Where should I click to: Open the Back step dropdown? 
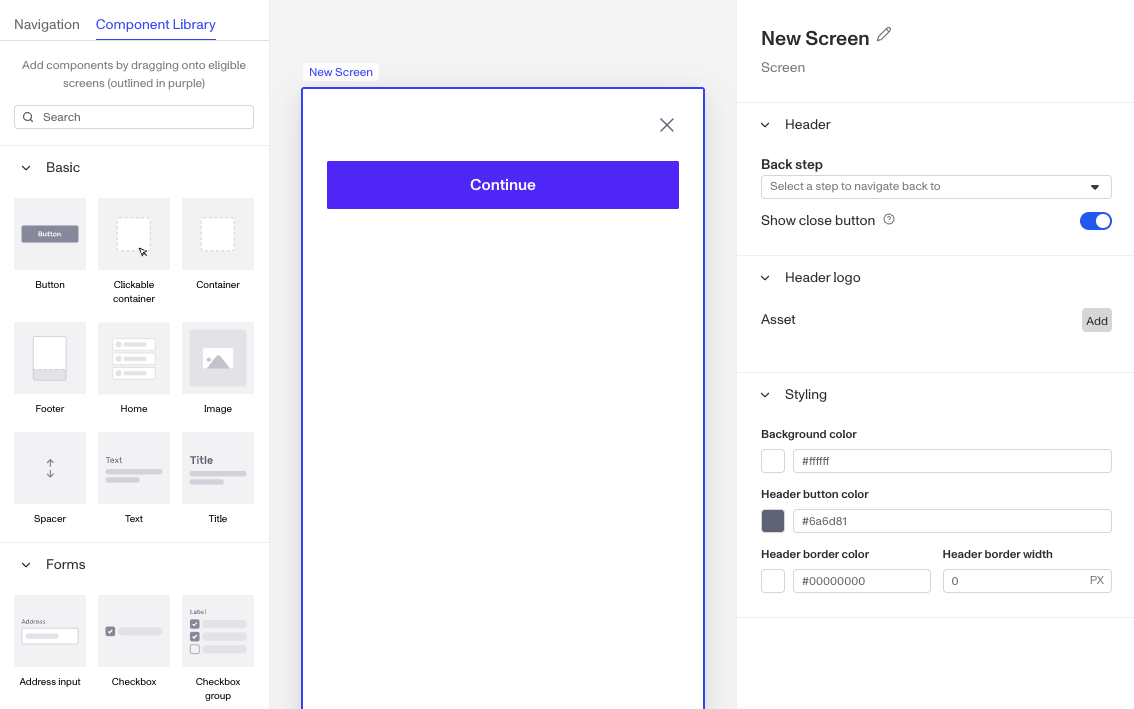click(936, 187)
